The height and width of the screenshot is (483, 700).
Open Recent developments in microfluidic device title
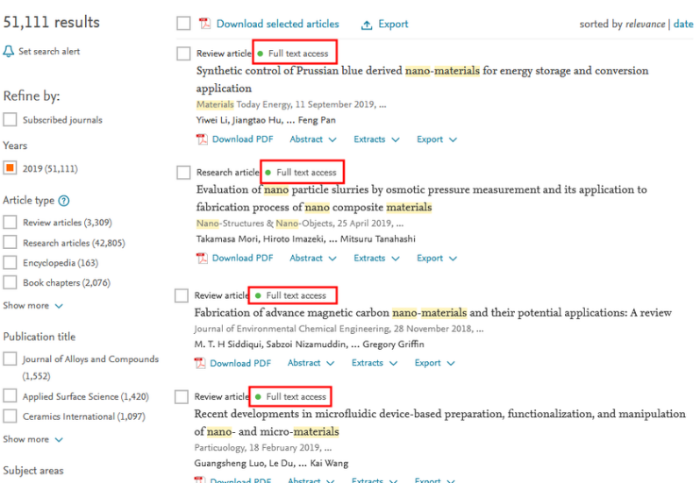pos(440,422)
